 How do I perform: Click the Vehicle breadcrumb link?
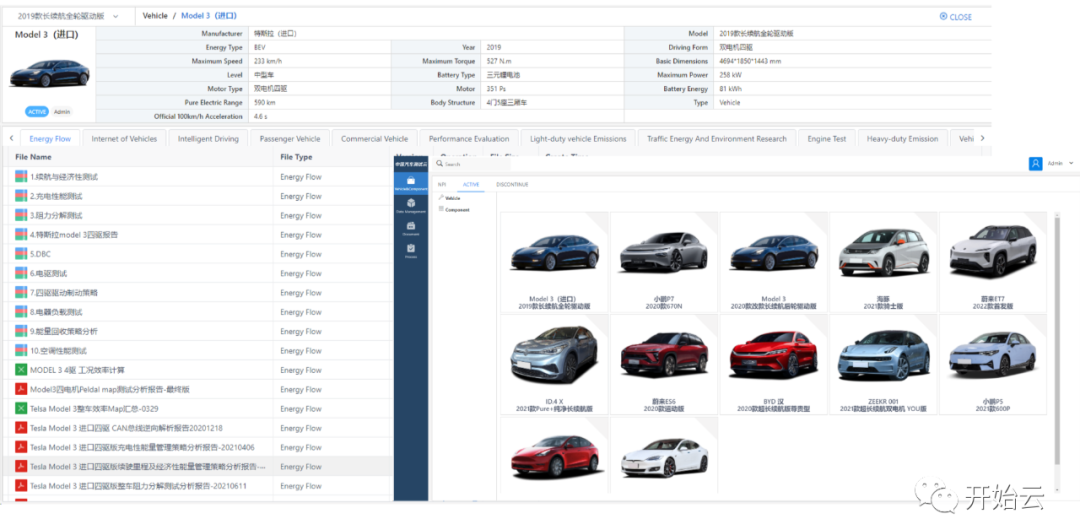[155, 16]
